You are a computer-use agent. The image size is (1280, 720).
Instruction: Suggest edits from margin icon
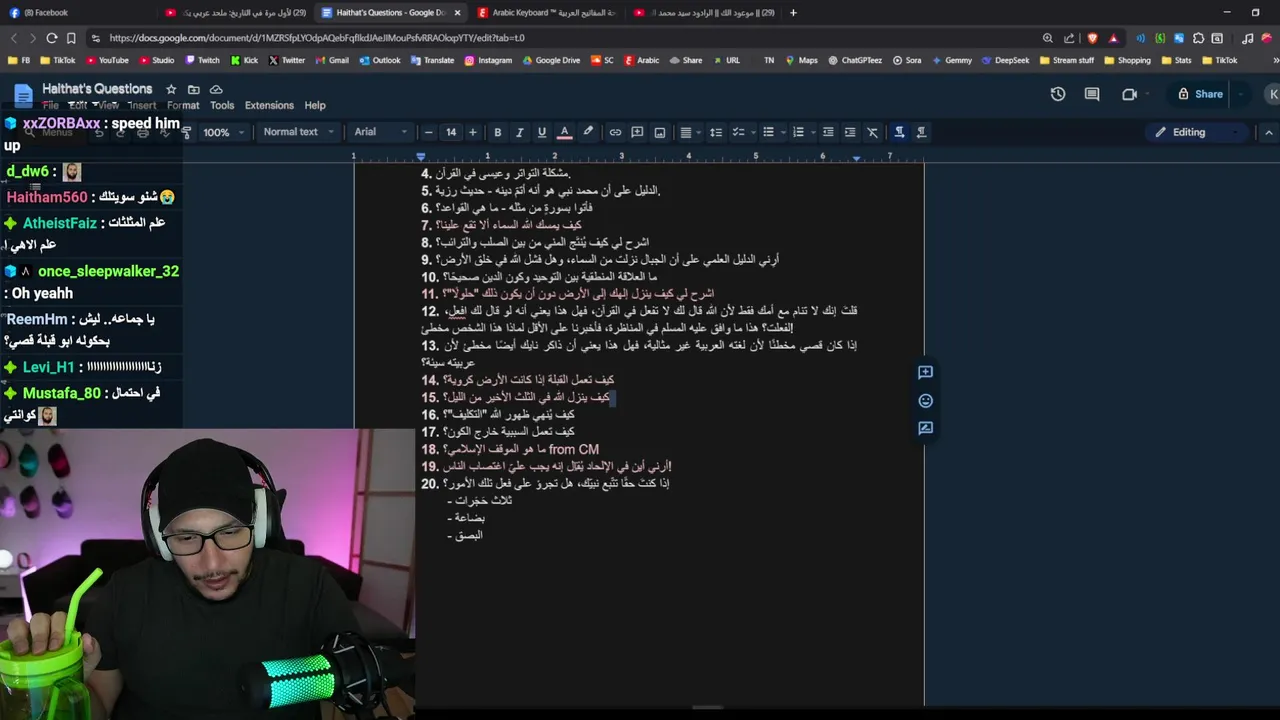[x=925, y=428]
